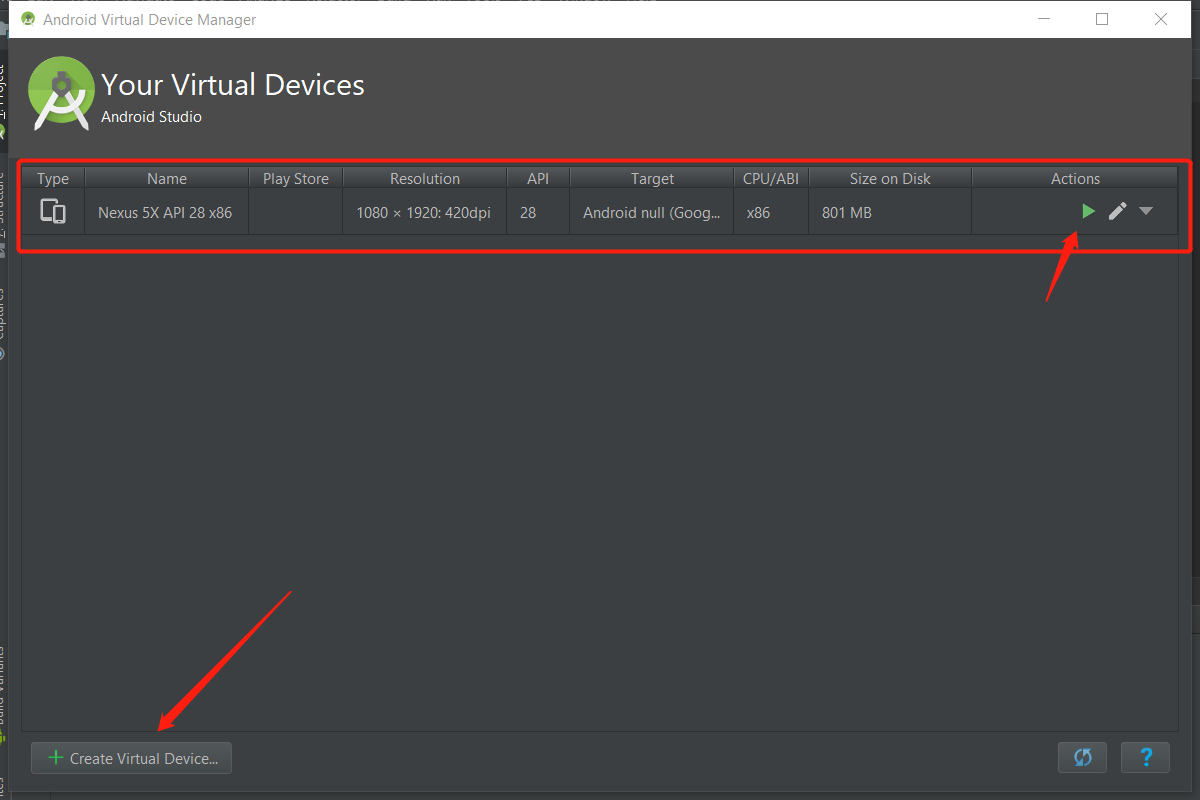Sort by the Resolution column header
Viewport: 1200px width, 800px height.
[x=424, y=179]
